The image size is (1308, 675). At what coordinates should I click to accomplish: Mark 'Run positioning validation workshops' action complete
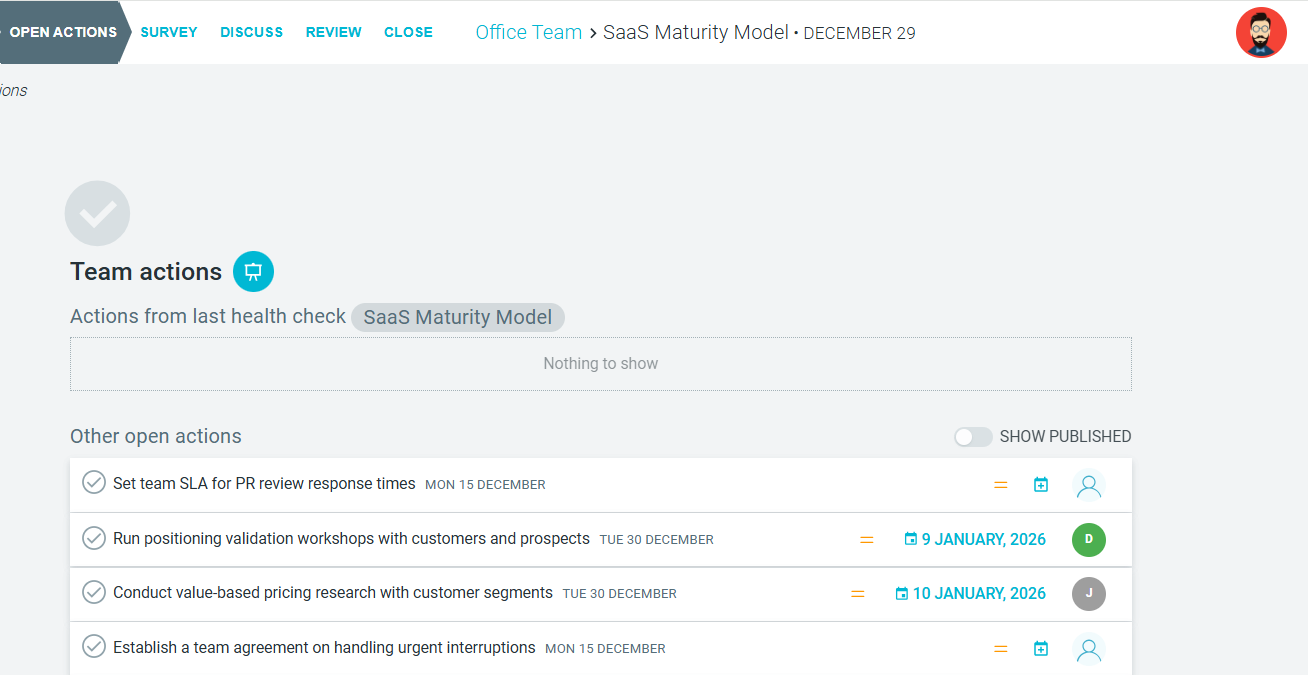tap(93, 538)
